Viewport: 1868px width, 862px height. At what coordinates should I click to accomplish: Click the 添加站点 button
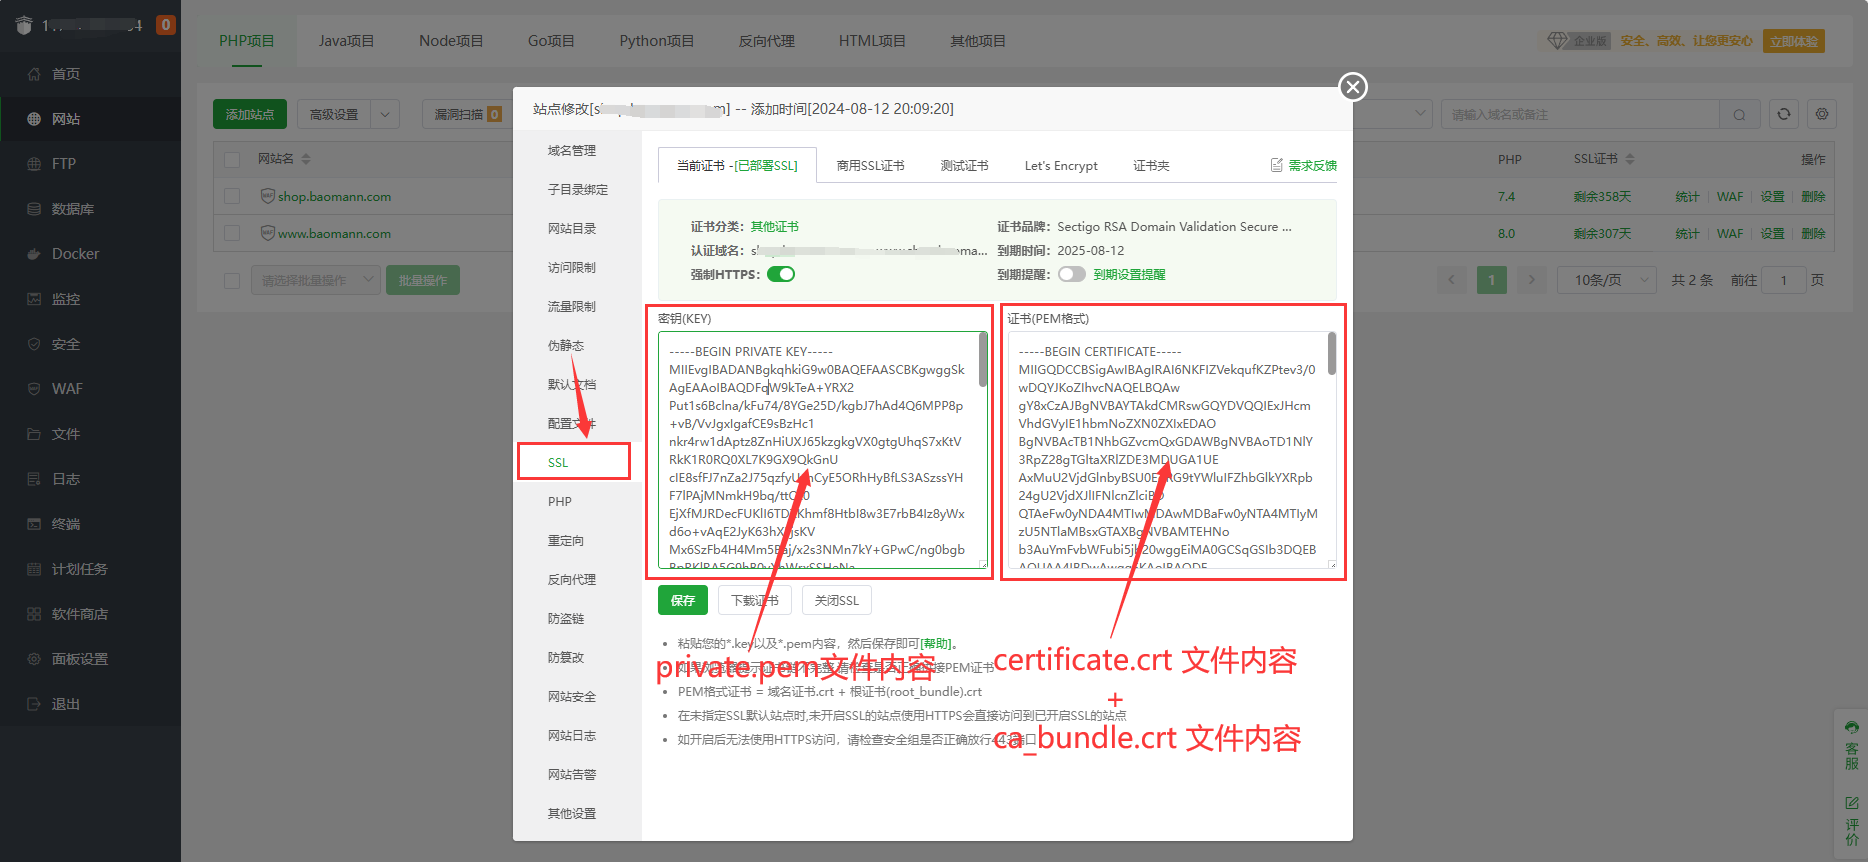[250, 114]
